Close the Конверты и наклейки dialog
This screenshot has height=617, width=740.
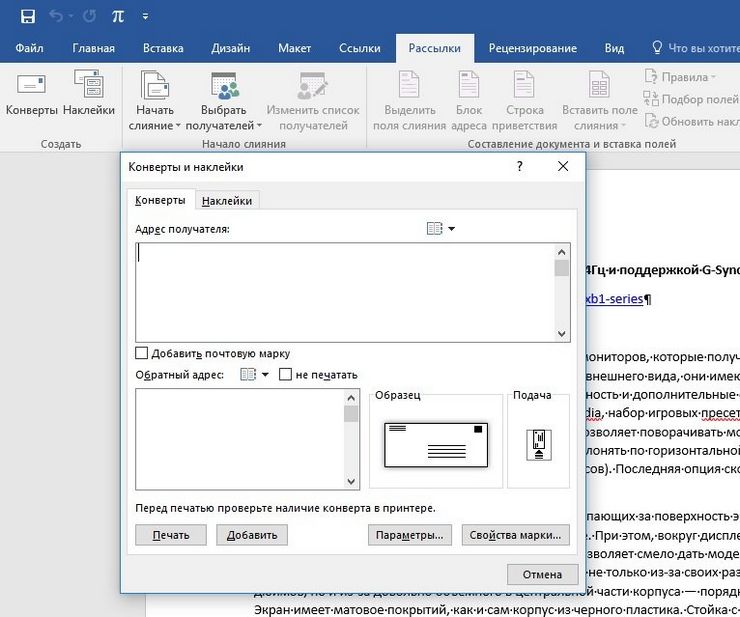pyautogui.click(x=563, y=166)
